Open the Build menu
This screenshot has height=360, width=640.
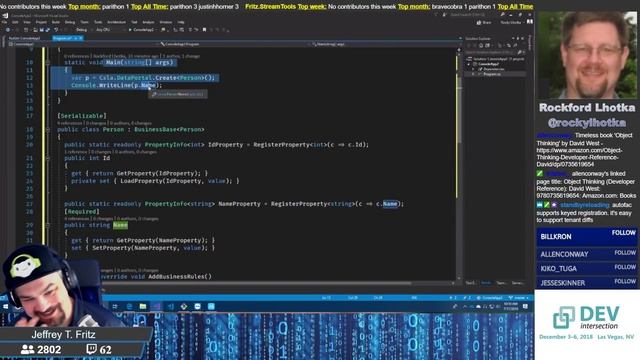pos(56,22)
